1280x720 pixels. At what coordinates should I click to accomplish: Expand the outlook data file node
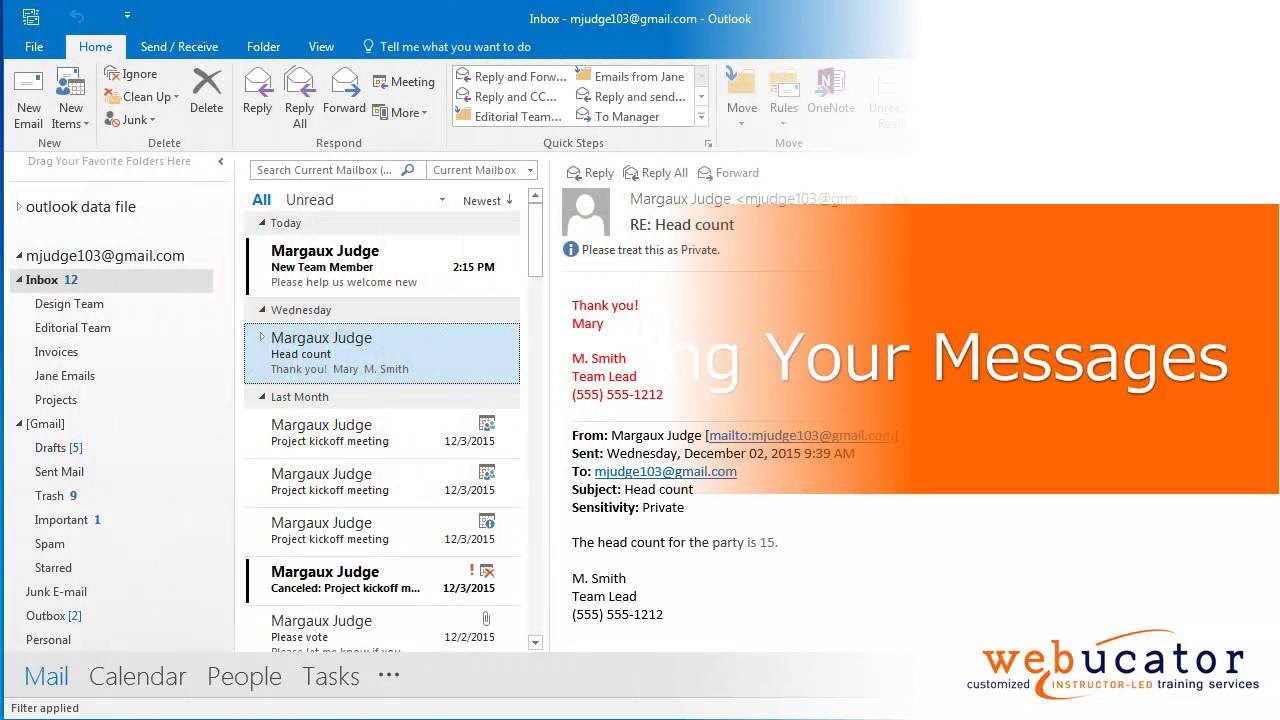pos(18,207)
